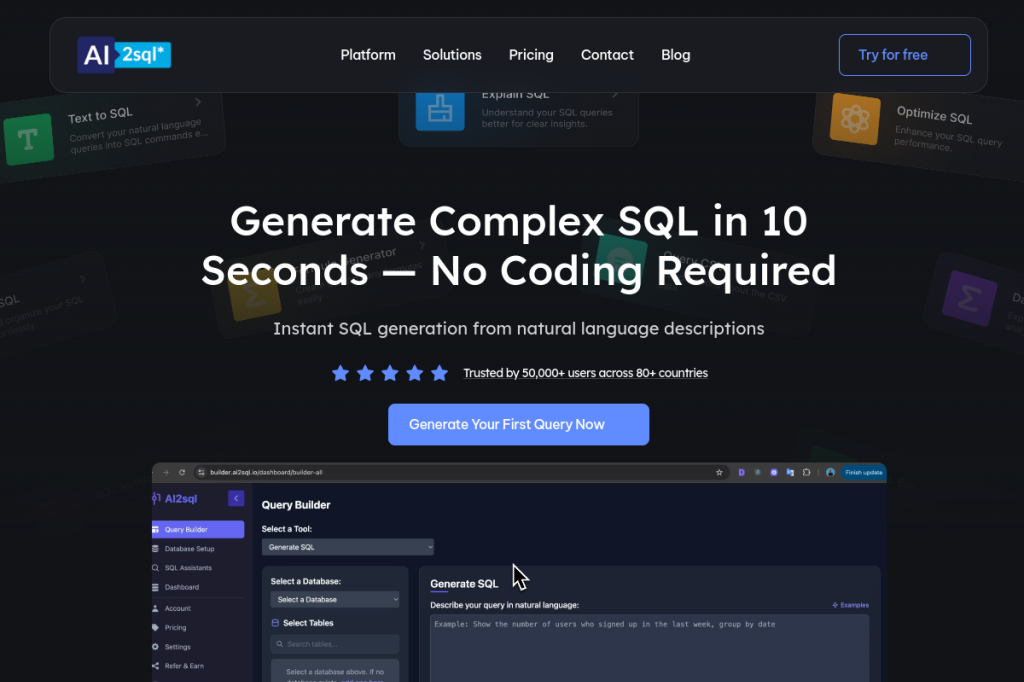Click the orange Optimize SQL card icon
The image size is (1024, 682).
855,119
